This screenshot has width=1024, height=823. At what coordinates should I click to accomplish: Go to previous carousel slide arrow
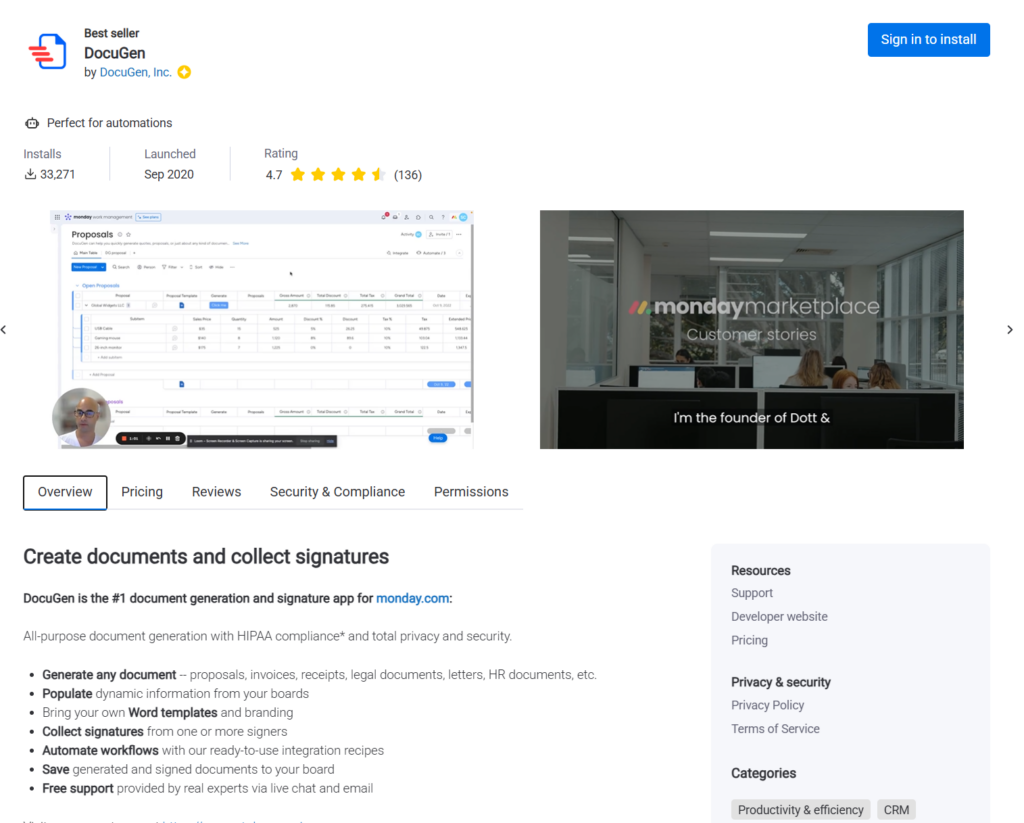4,330
